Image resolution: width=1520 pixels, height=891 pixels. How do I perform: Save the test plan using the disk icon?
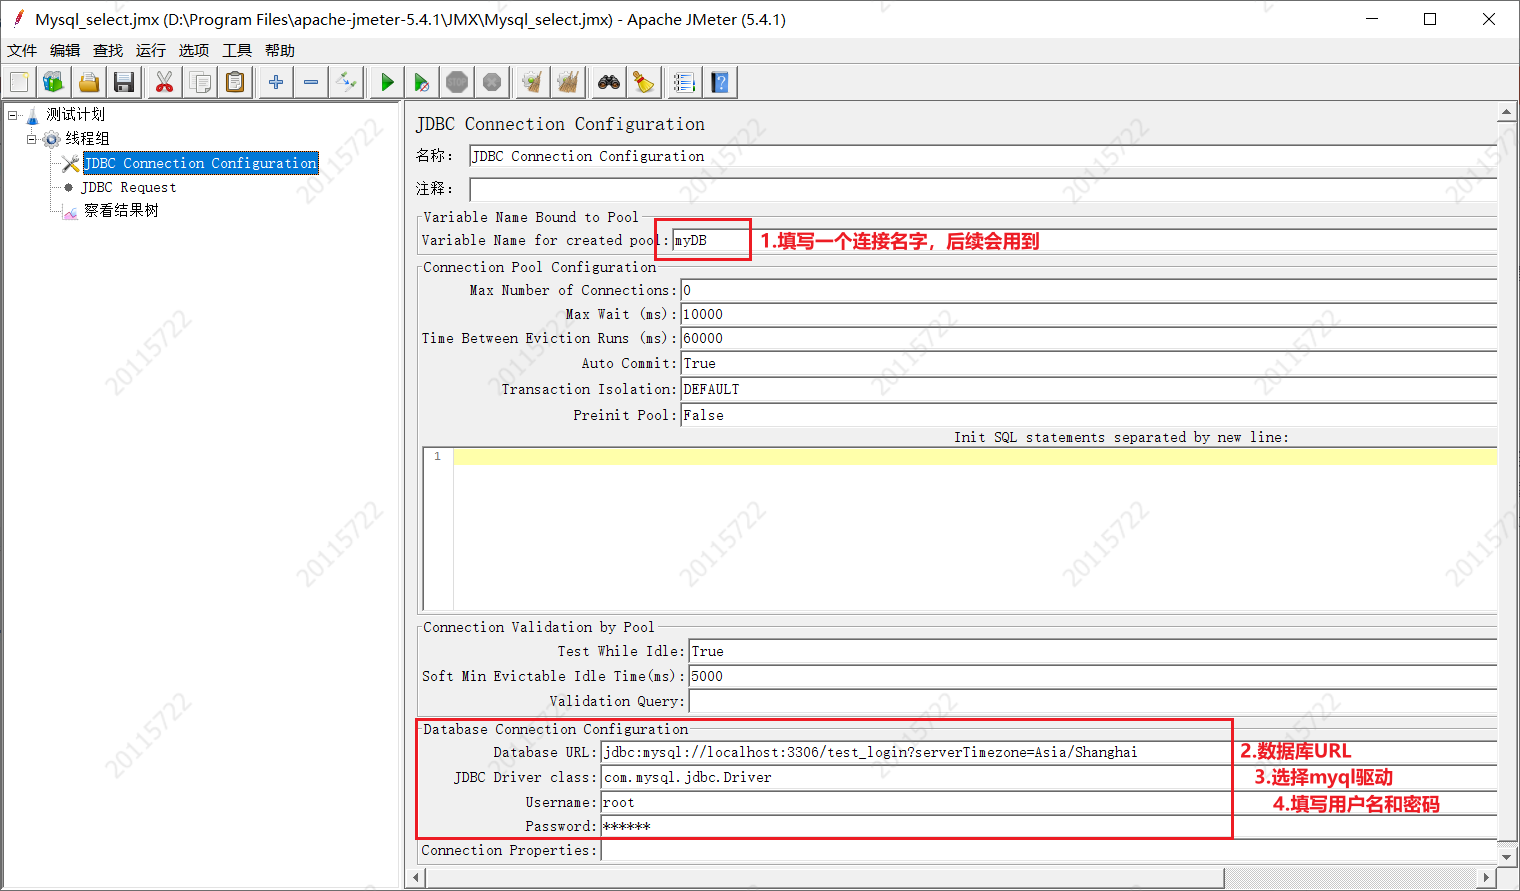pos(124,82)
